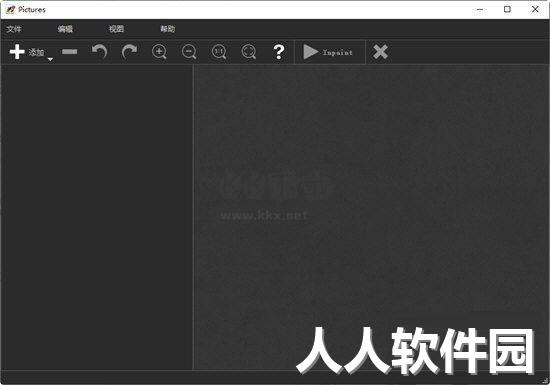Viewport: 550px width, 385px height.
Task: Zoom out with the minus magnifier
Action: (x=189, y=52)
